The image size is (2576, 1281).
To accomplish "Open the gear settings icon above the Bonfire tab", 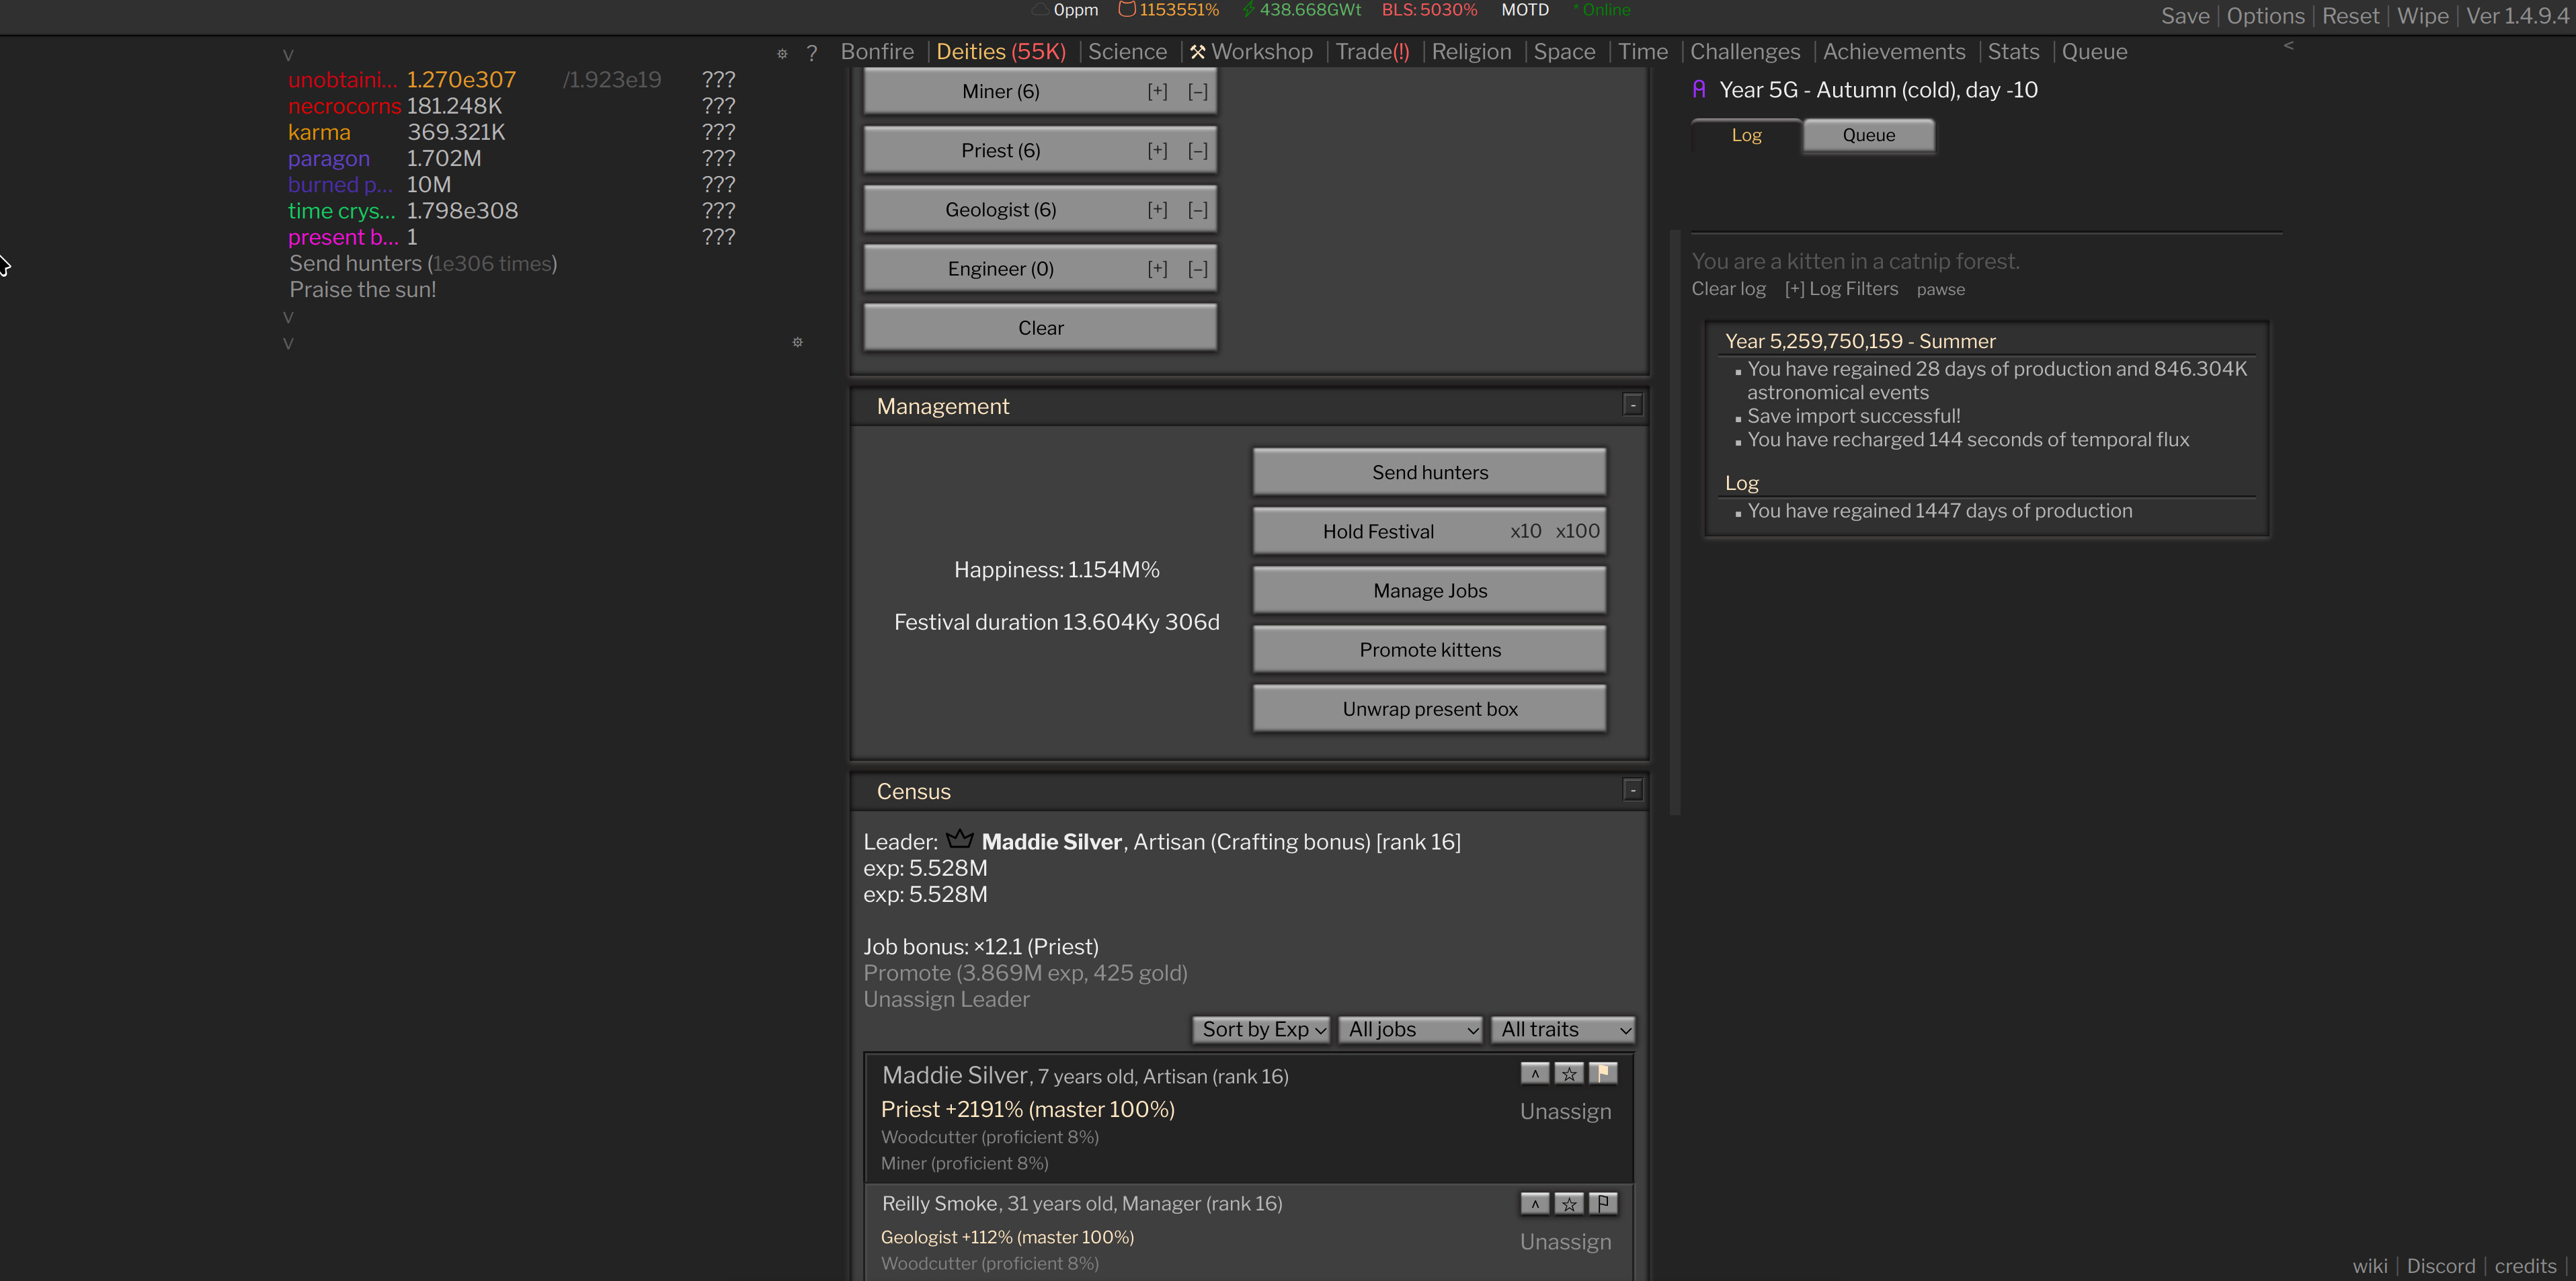I will coord(783,54).
